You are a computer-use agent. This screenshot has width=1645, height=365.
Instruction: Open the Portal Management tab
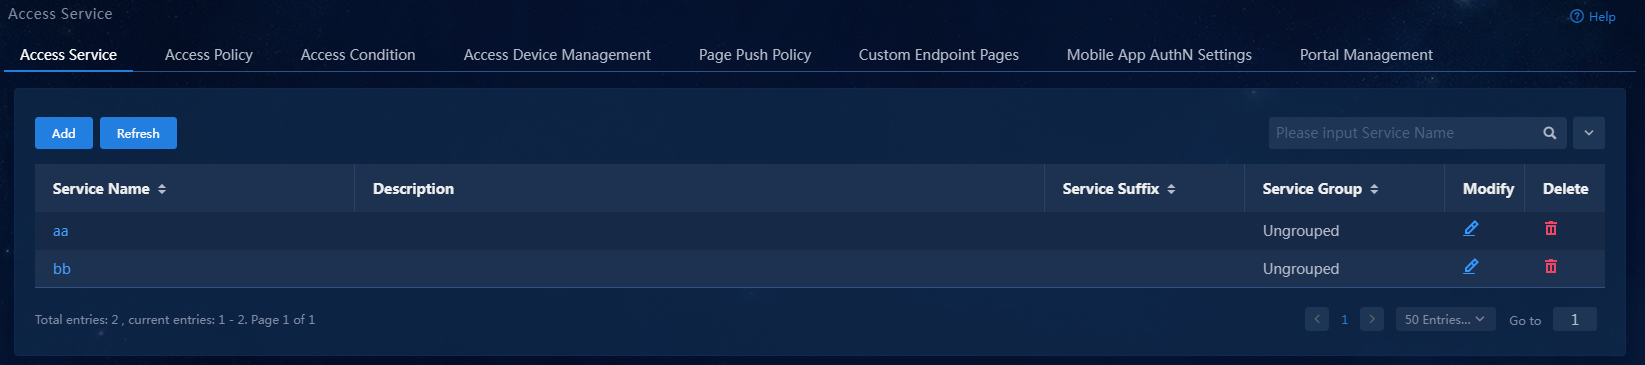(x=1366, y=55)
